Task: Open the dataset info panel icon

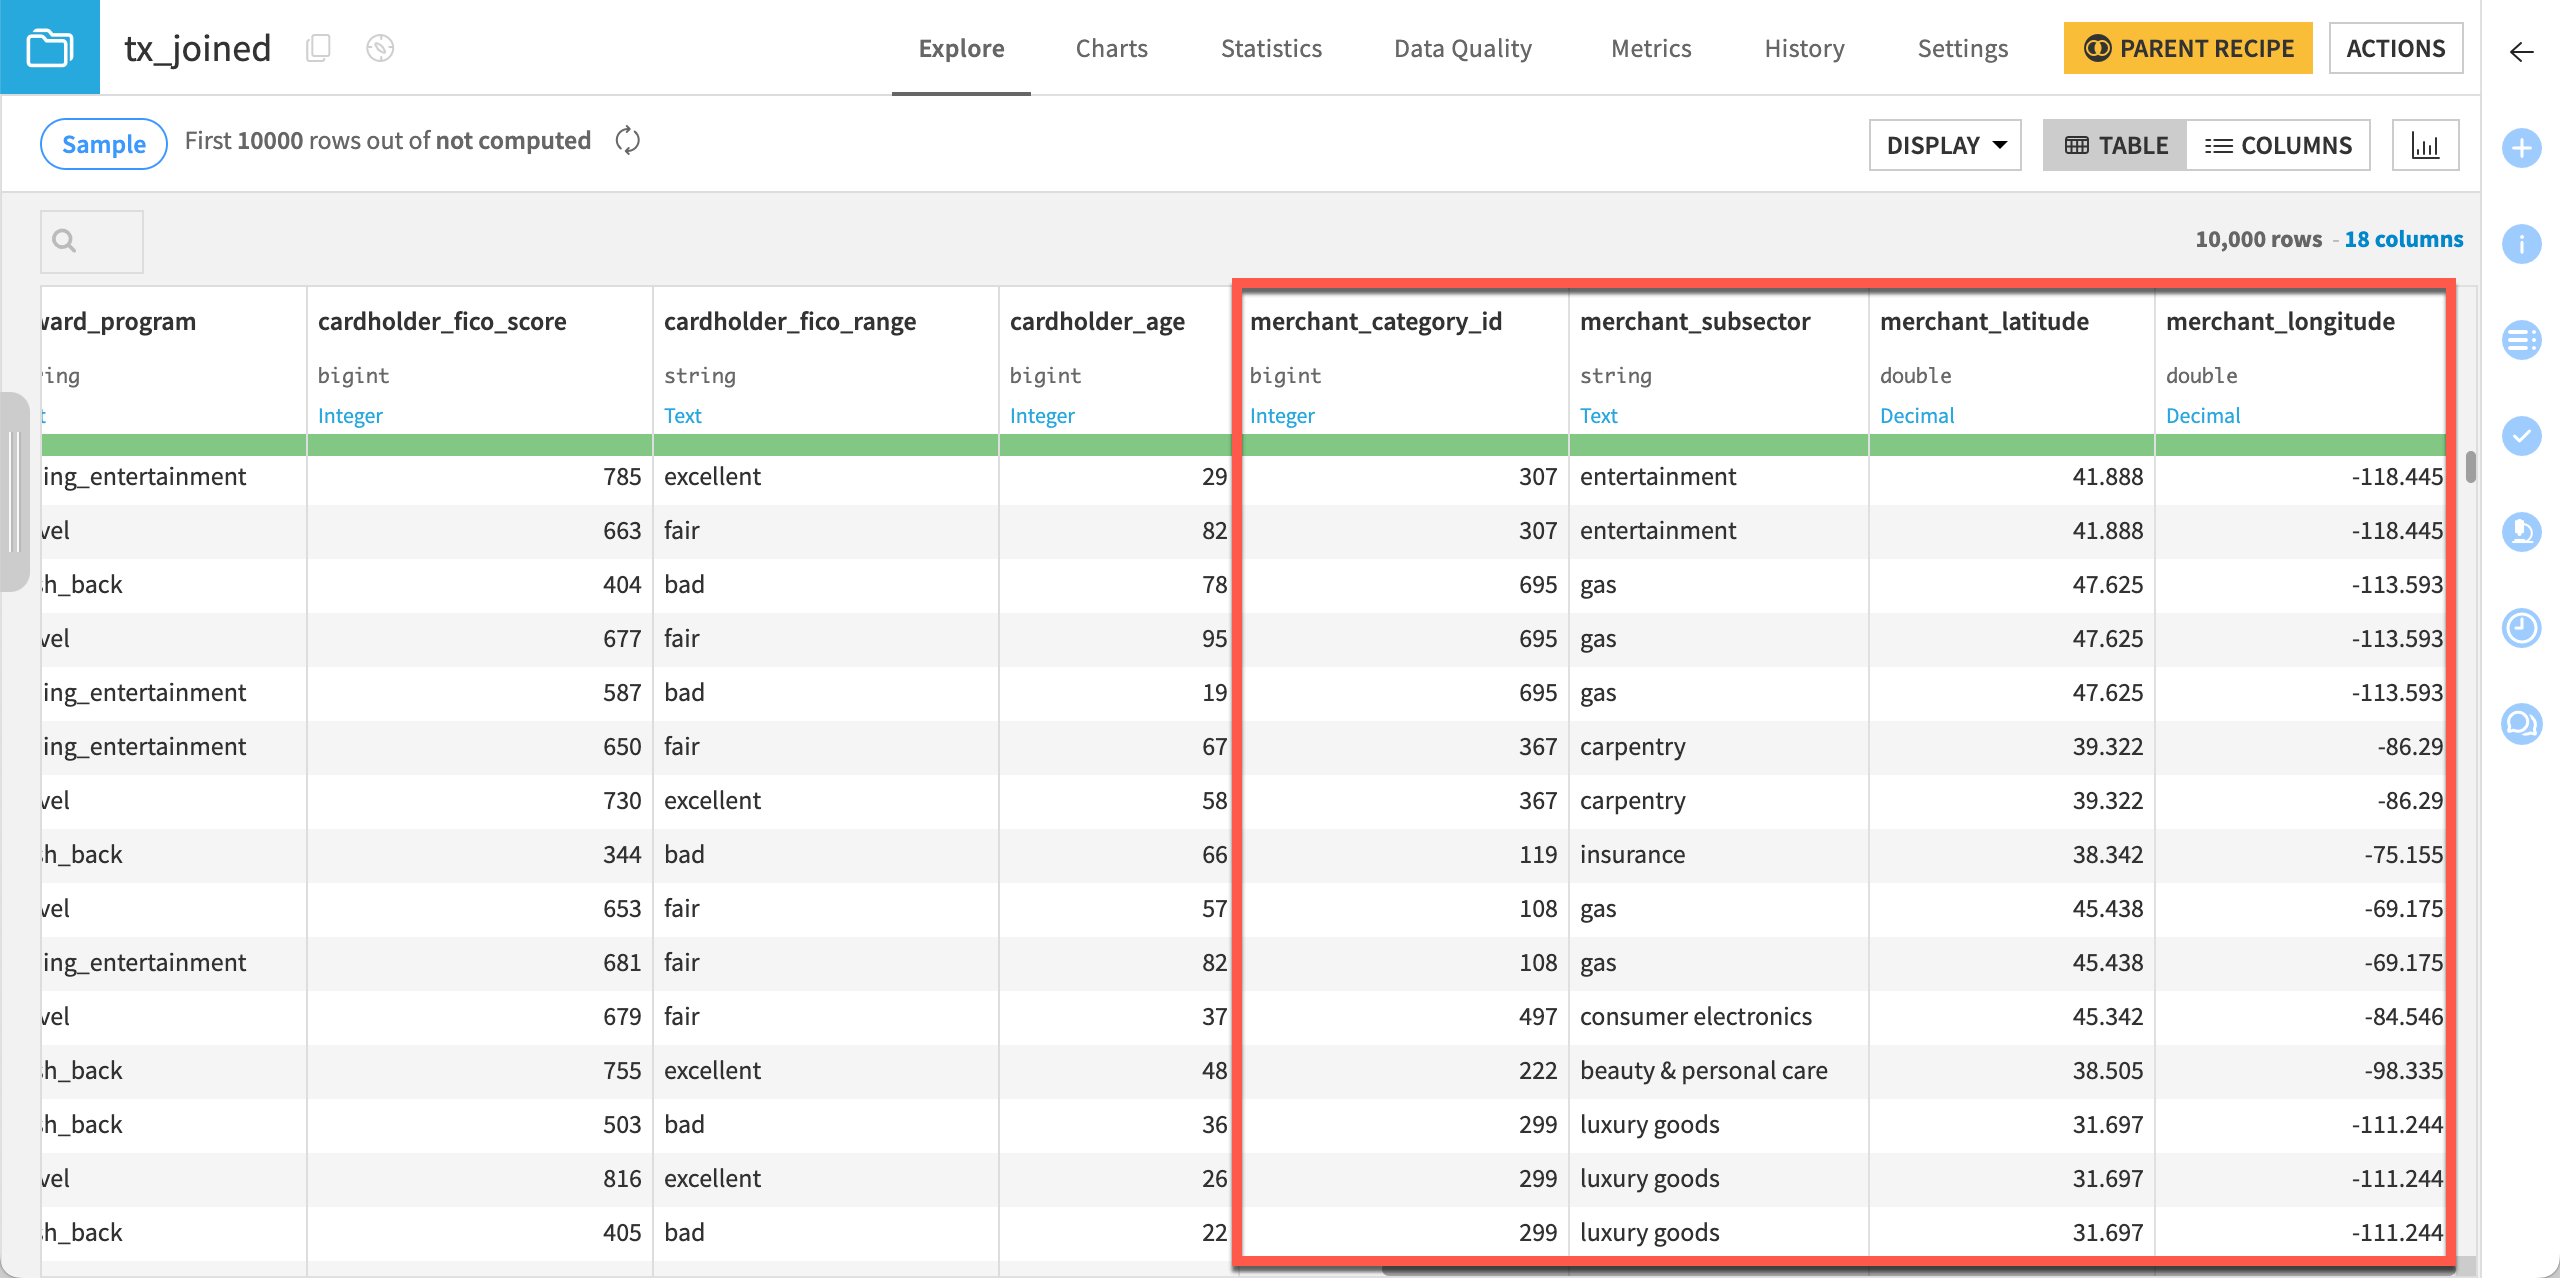Action: tap(2522, 243)
